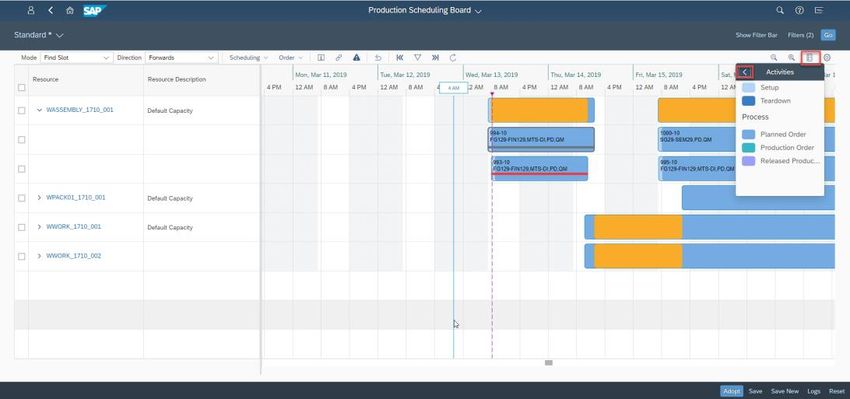850x399 pixels.
Task: Check the WWORK_1710_001 row checkbox
Action: (22, 228)
